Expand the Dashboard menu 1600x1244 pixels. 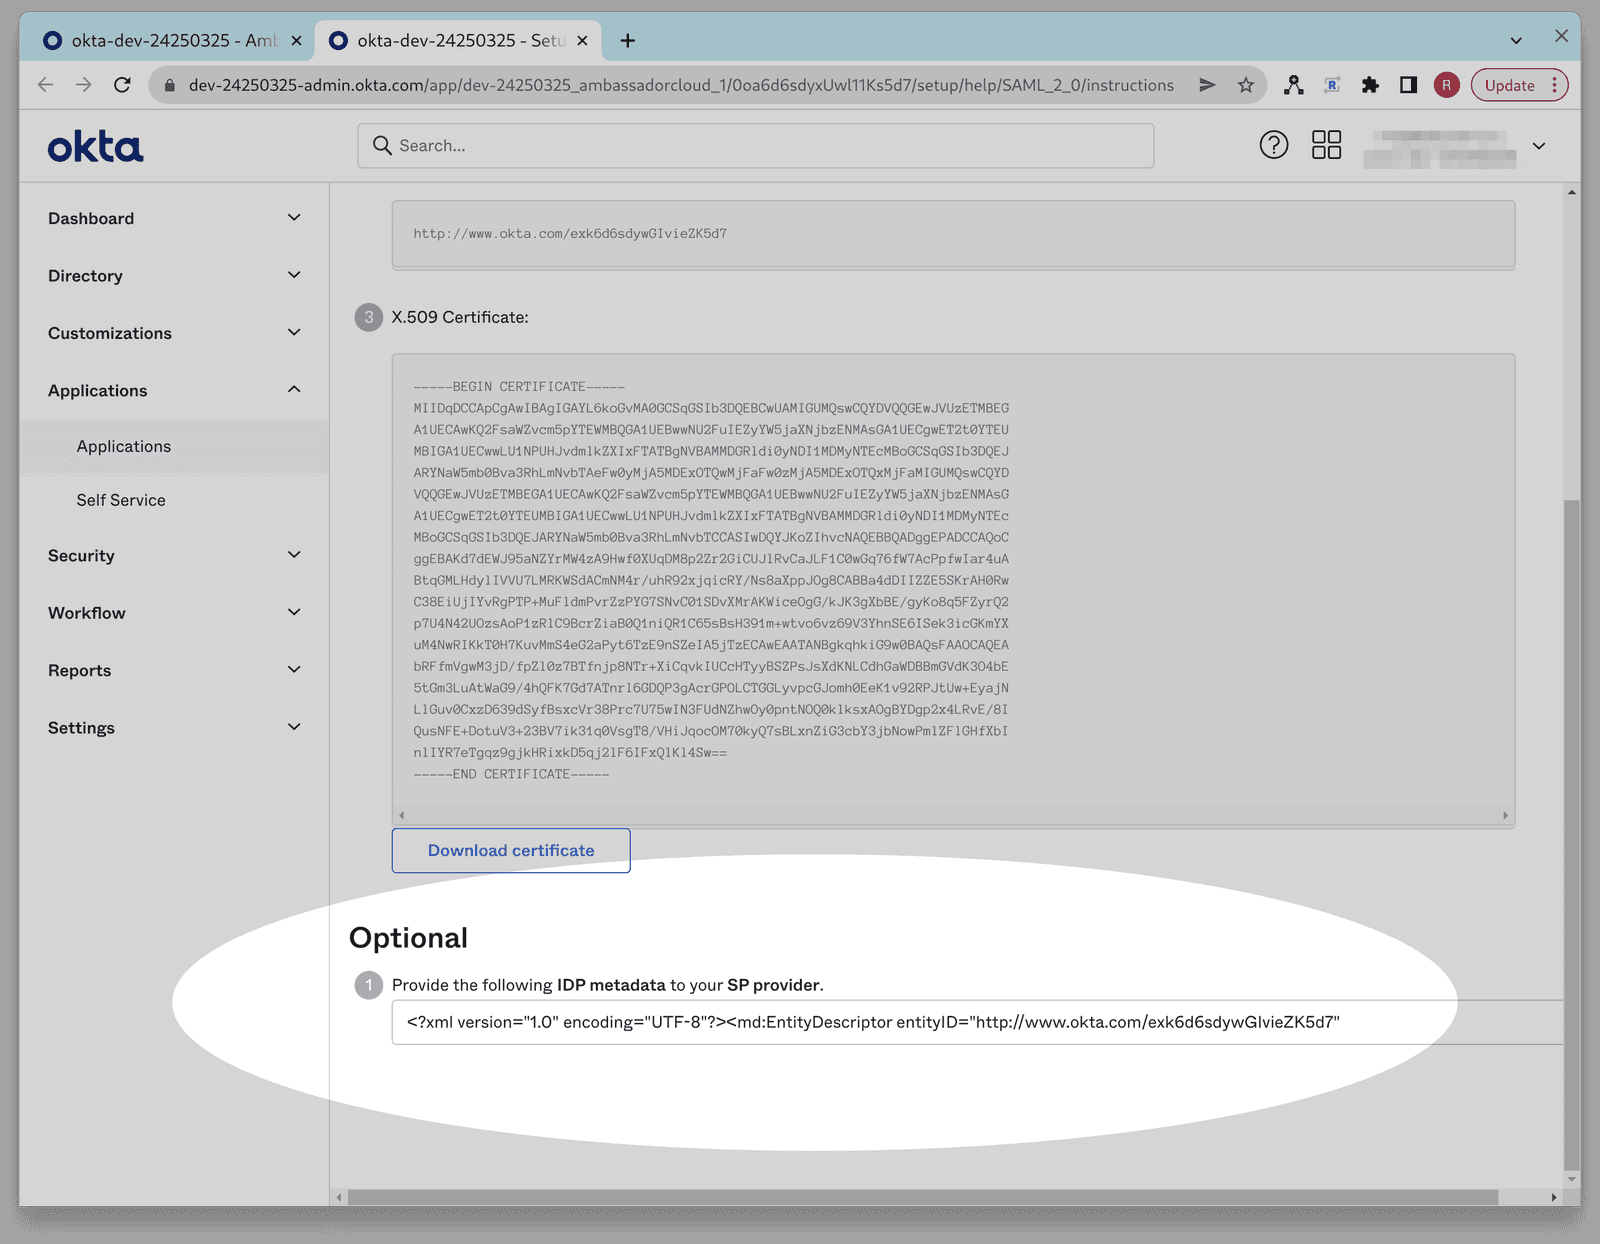point(174,218)
